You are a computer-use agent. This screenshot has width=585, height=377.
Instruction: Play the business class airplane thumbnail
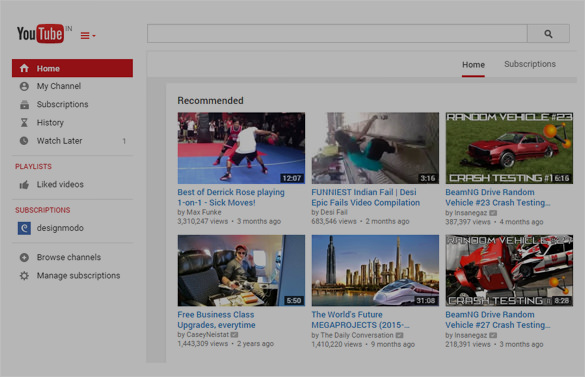pos(241,270)
